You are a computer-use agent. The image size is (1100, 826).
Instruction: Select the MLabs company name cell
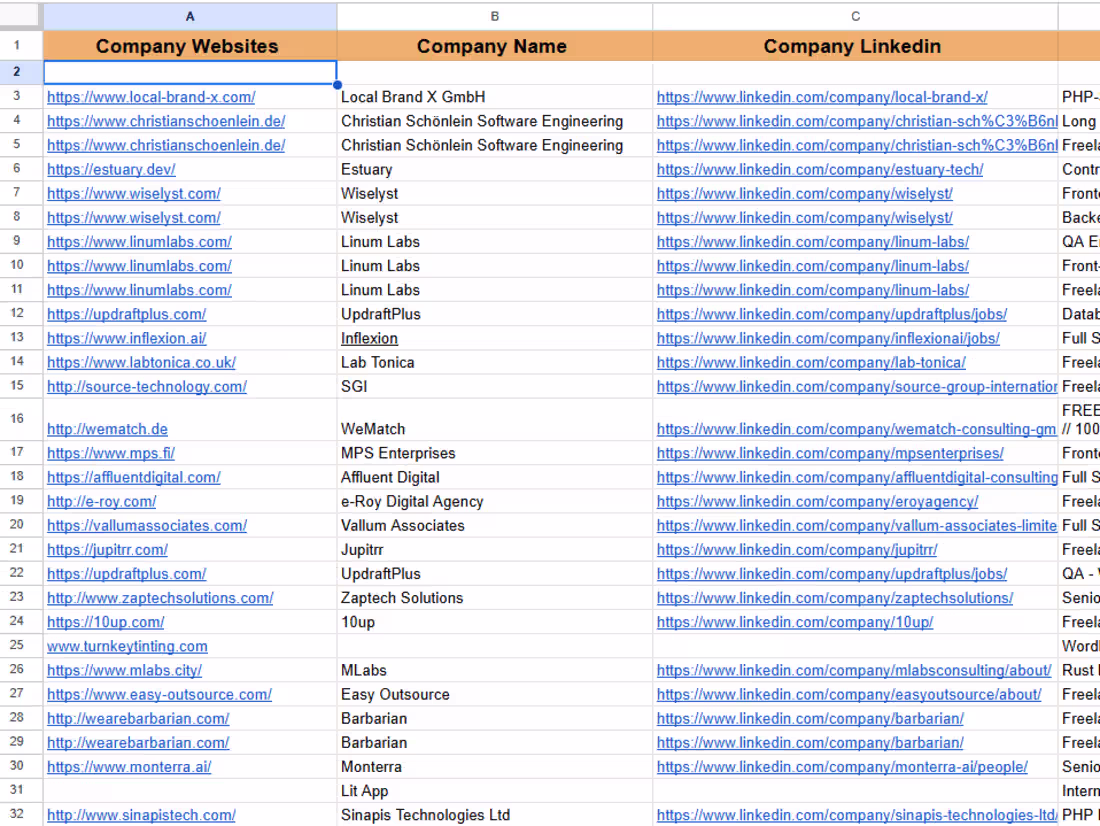pyautogui.click(x=495, y=670)
